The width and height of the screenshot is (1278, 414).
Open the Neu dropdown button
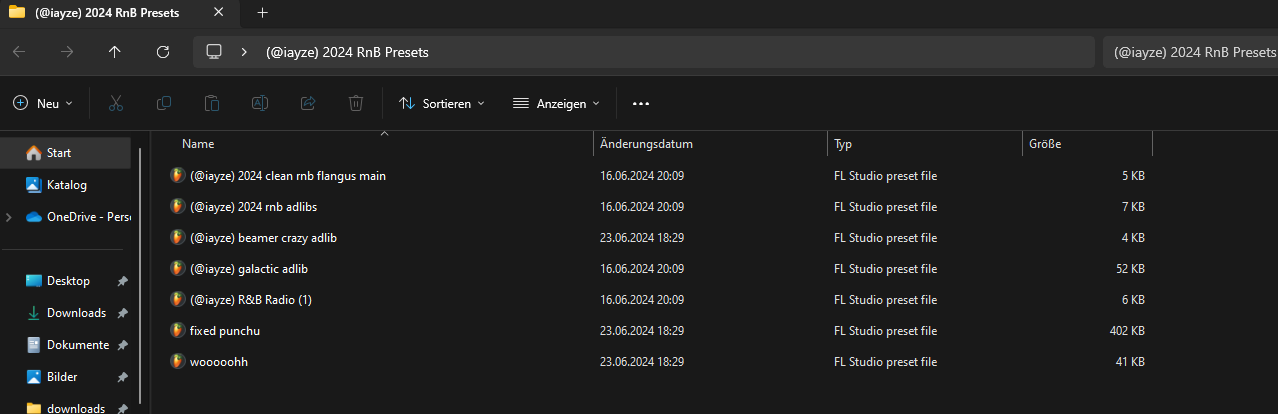43,103
